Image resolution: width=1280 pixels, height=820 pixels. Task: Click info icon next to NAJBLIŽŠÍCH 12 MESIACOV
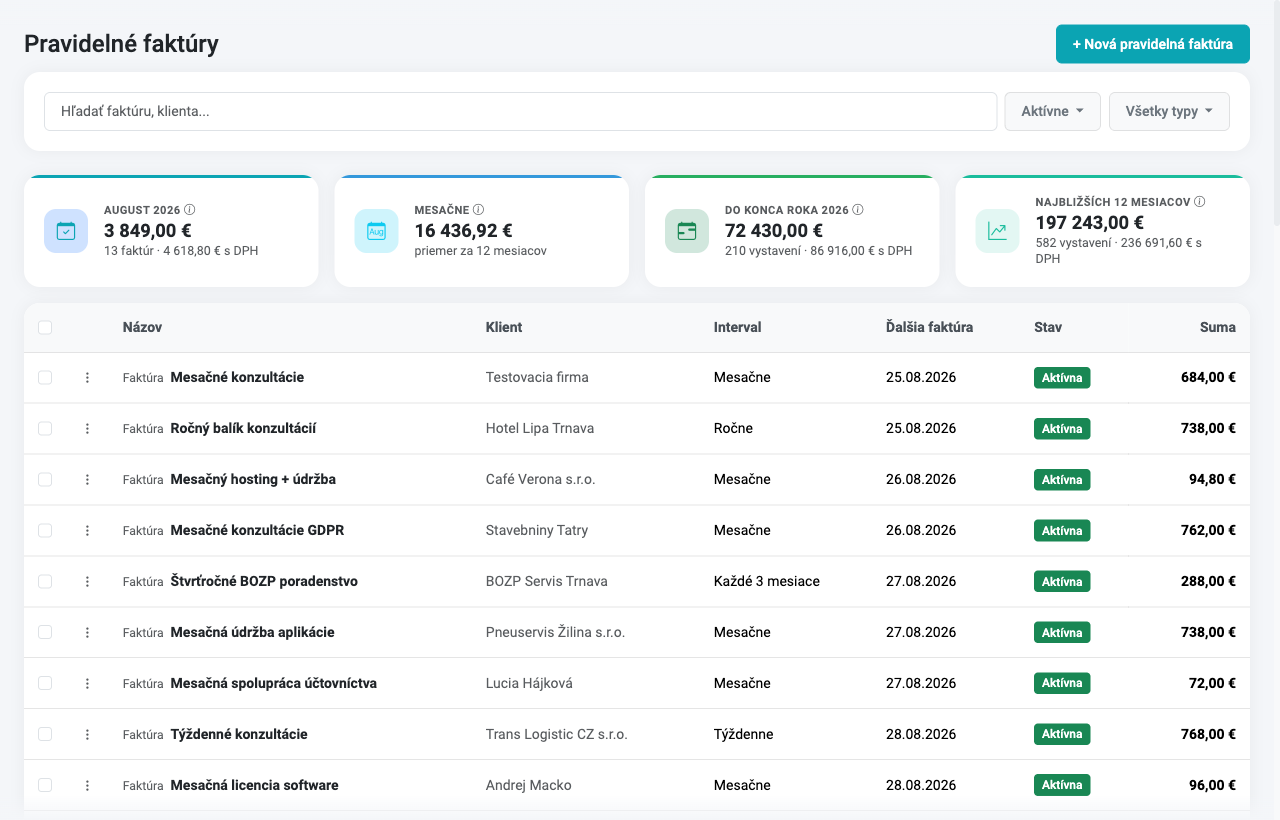pos(1200,201)
